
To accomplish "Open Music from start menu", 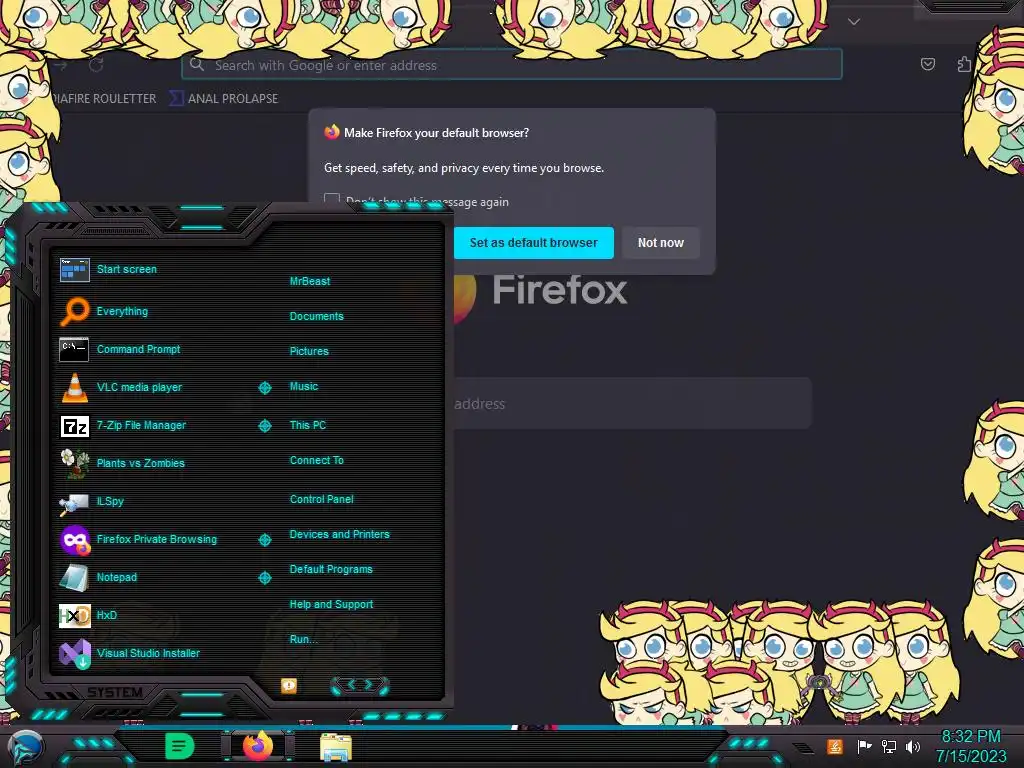I will [304, 387].
